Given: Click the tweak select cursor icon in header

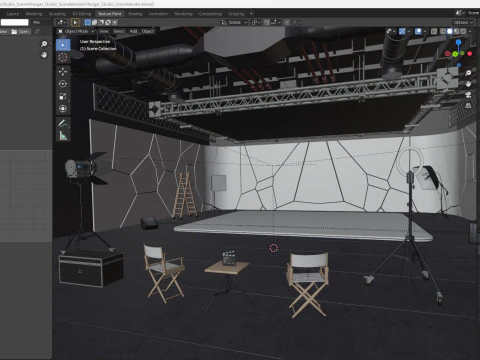Looking at the screenshot, I should pos(75,22).
